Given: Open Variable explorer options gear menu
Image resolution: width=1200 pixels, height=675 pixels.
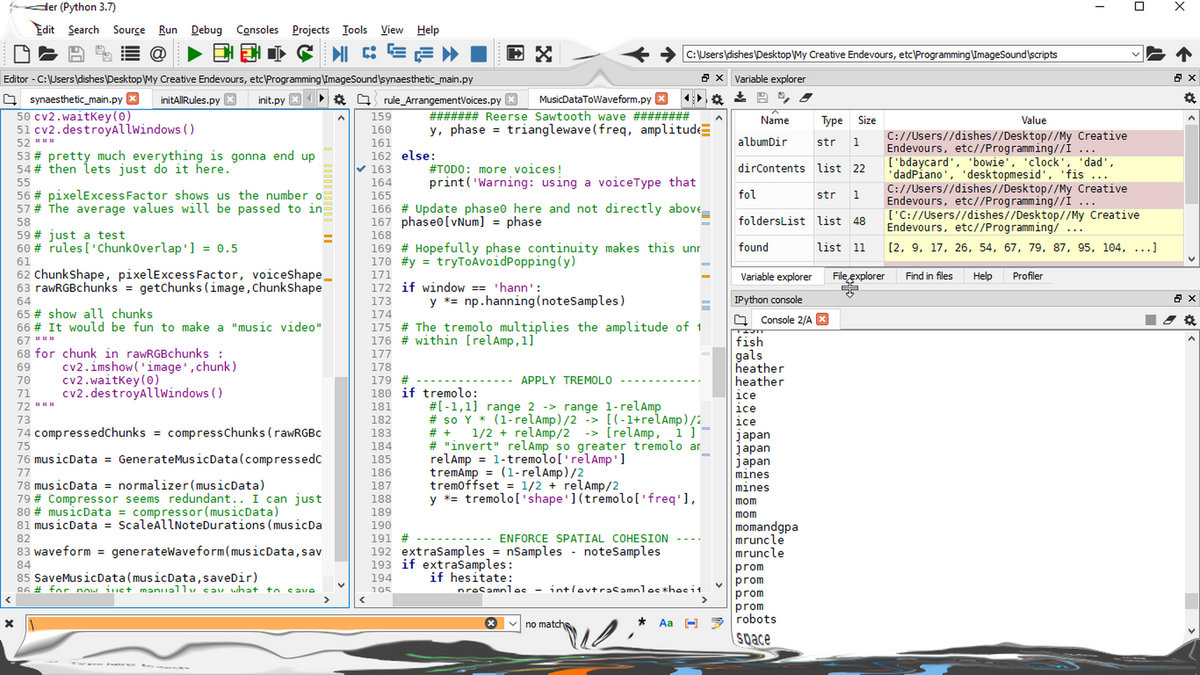Looking at the screenshot, I should click(1189, 98).
